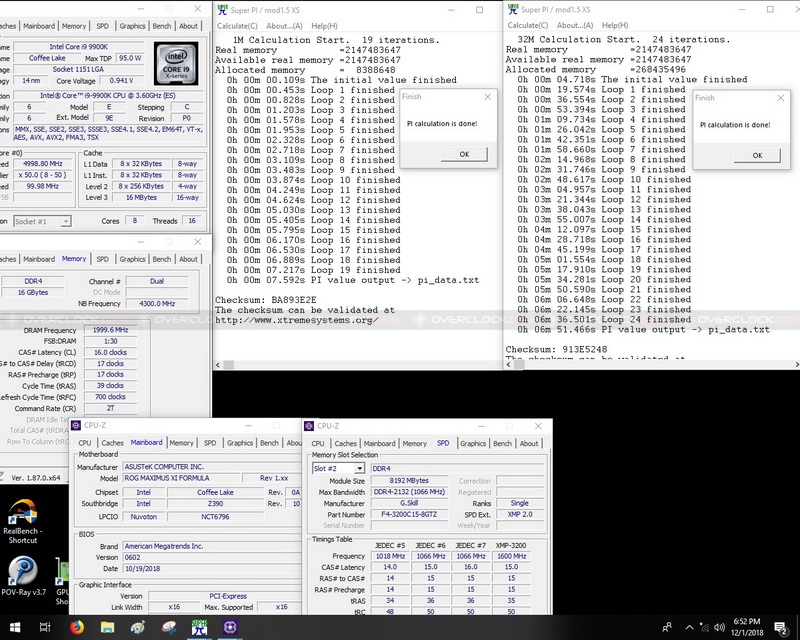This screenshot has height=640, width=800.
Task: Click the Intel Core i9 X-series logo
Action: 176,64
